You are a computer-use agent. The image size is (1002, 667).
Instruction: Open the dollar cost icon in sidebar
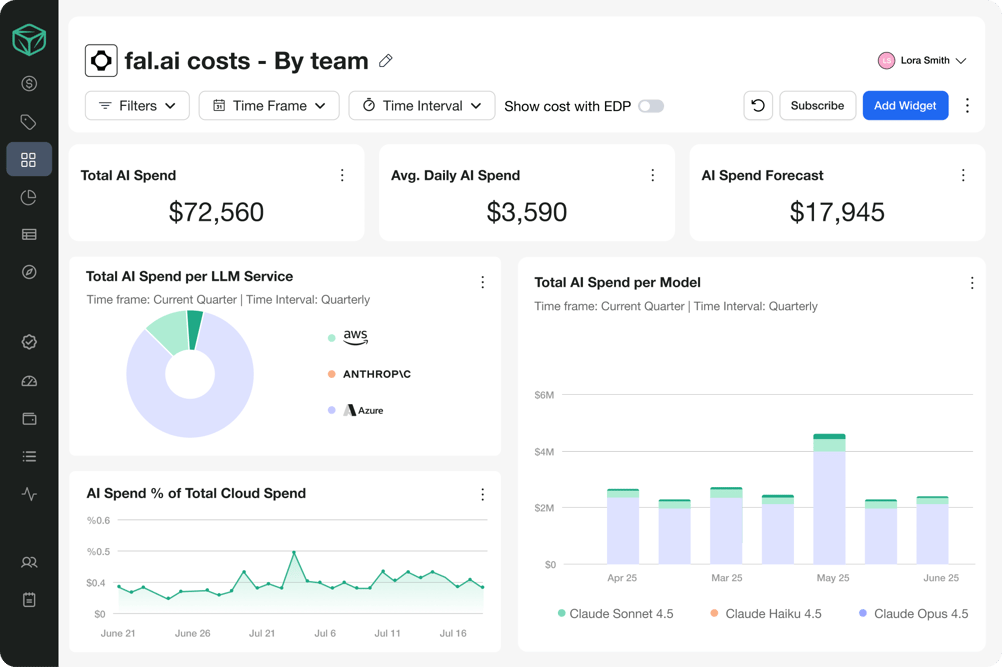(29, 83)
